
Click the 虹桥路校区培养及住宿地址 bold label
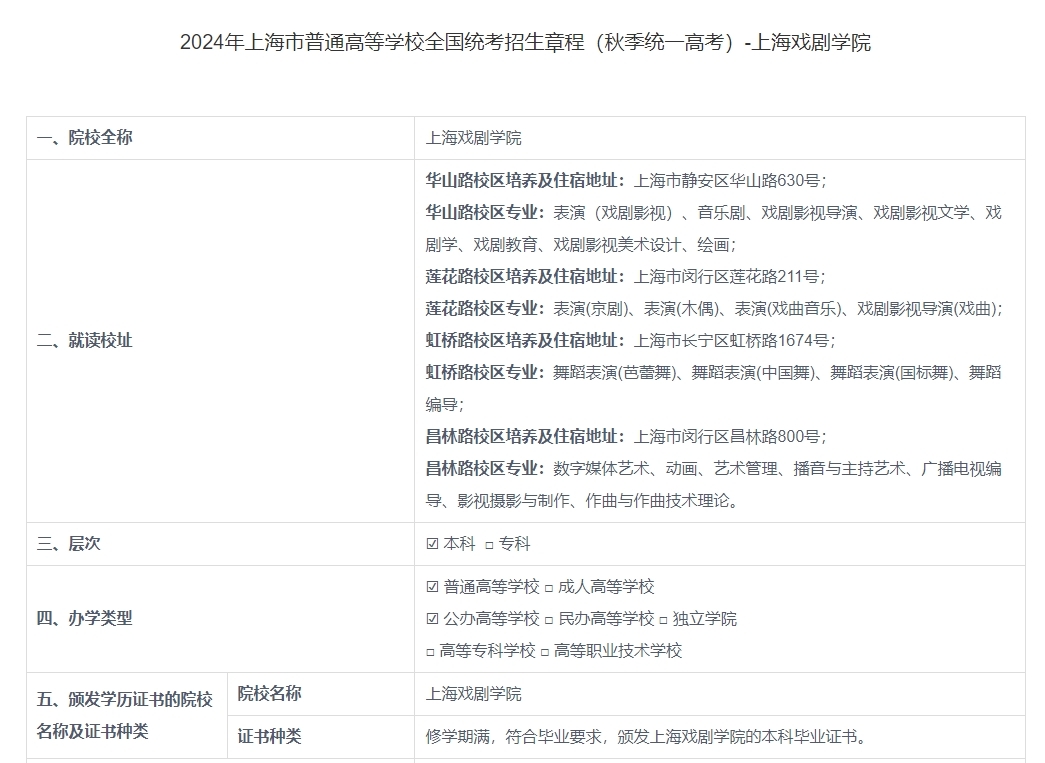point(525,341)
